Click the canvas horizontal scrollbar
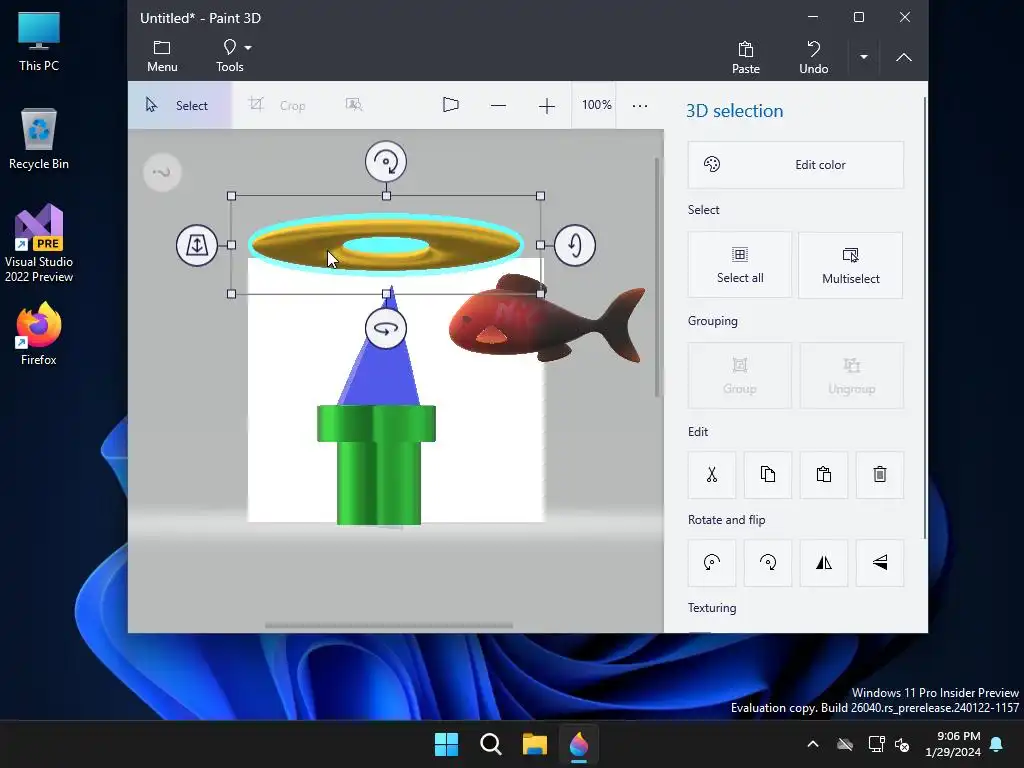 (389, 626)
